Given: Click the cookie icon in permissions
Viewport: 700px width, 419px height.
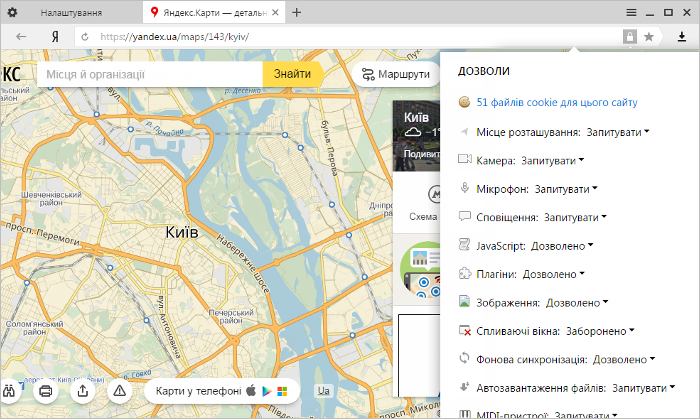Looking at the screenshot, I should point(464,102).
